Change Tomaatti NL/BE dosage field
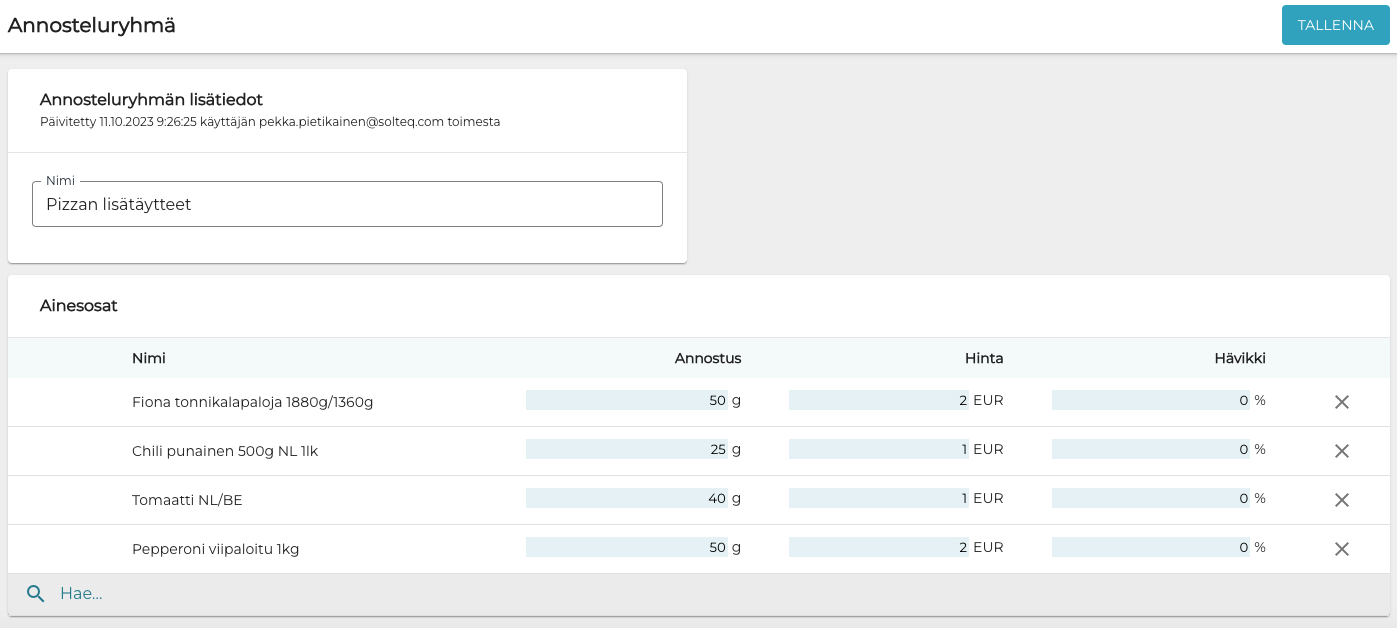1397x628 pixels. 627,499
